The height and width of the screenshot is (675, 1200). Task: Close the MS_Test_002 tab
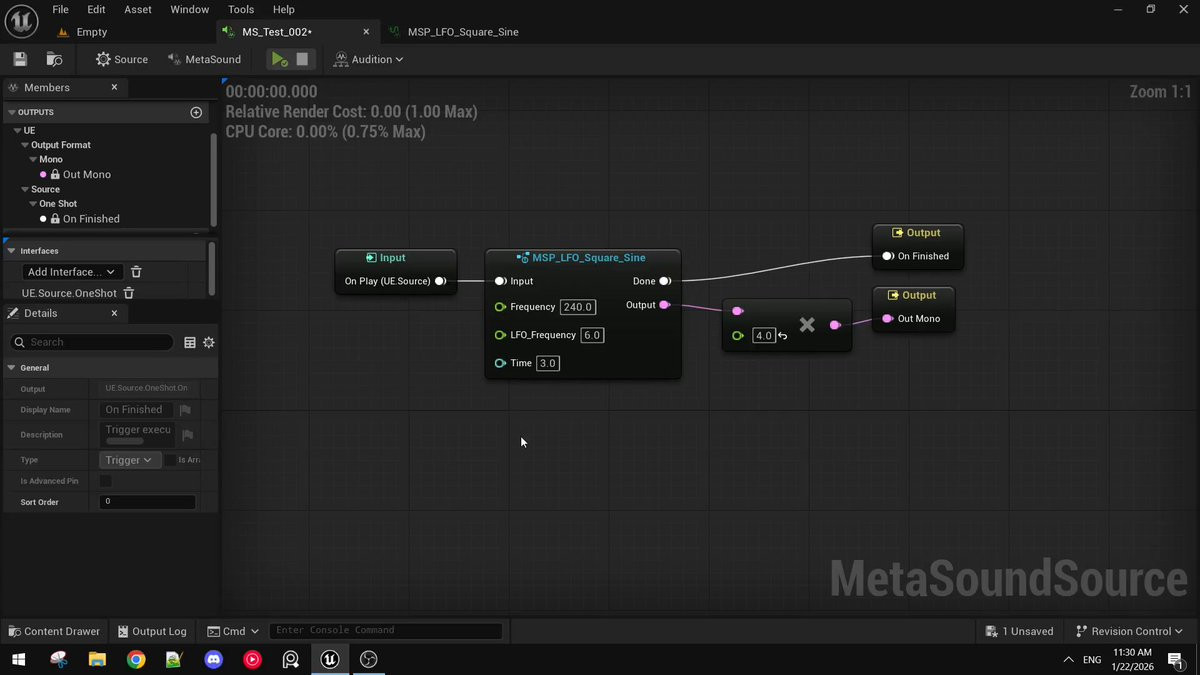click(x=366, y=32)
